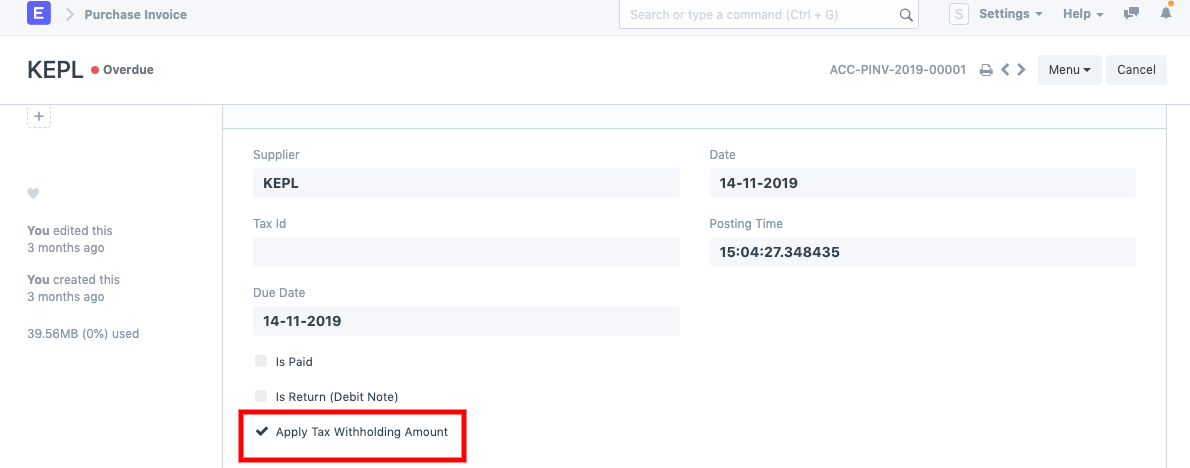Click the search magnifier icon

[905, 15]
